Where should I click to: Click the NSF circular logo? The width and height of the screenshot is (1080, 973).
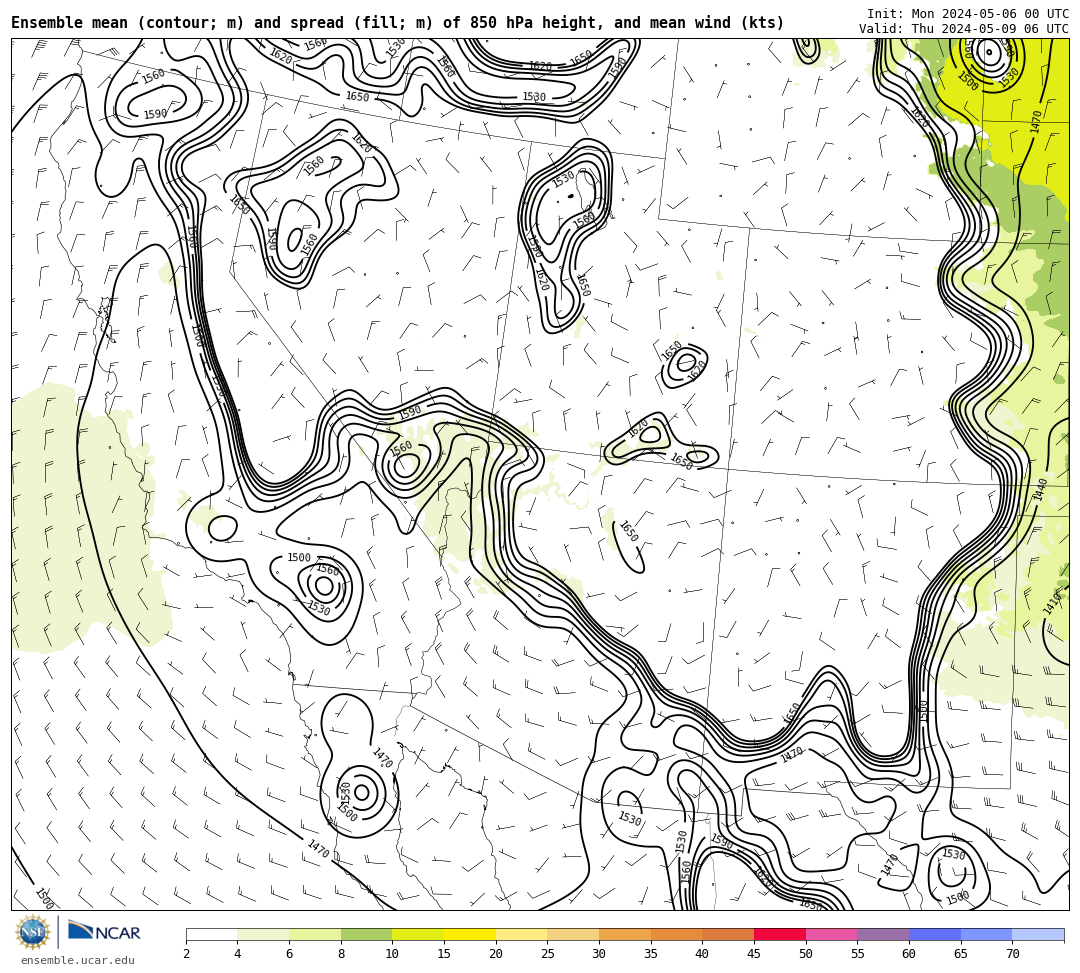tap(33, 932)
